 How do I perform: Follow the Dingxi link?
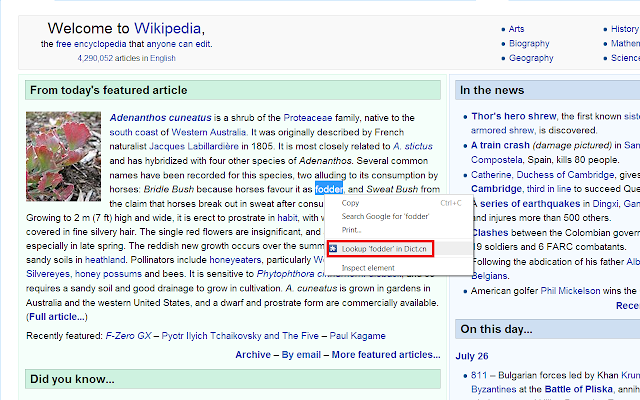coord(605,204)
